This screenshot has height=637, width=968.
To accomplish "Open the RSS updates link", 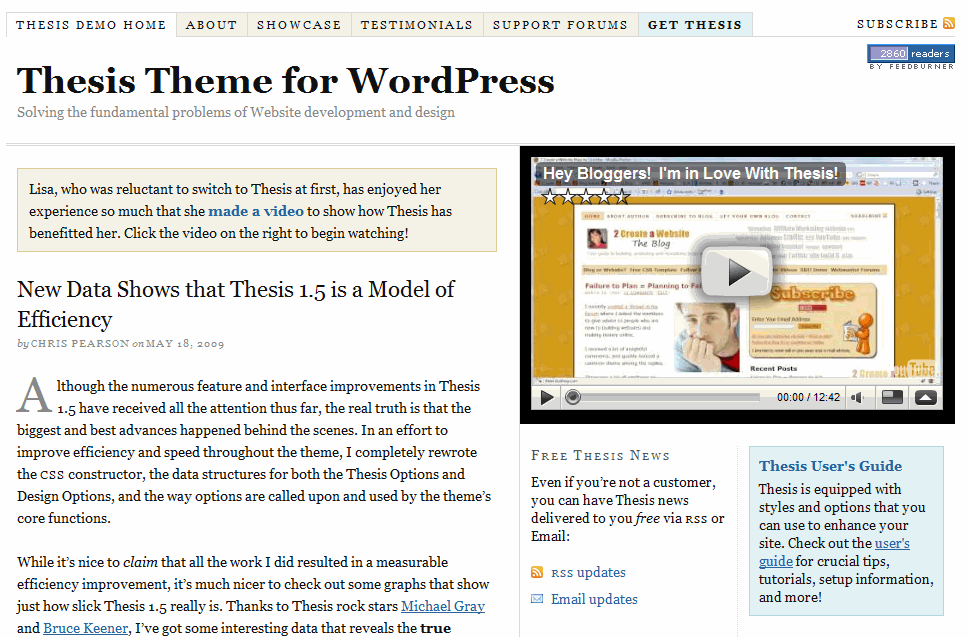I will (x=588, y=572).
